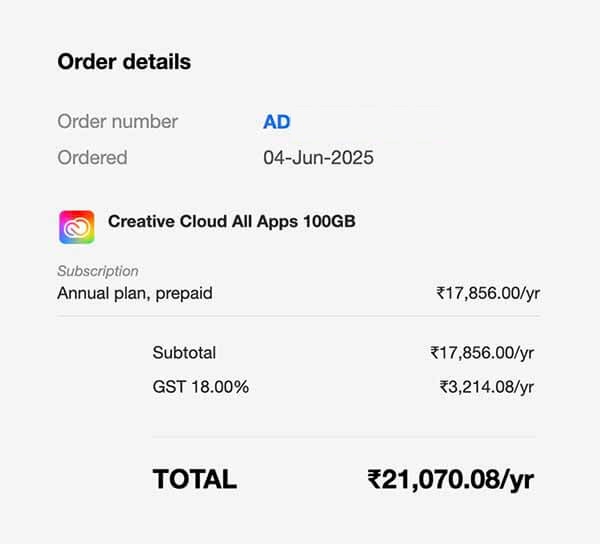Select the Creative Cloud All Apps 100GB title
The height and width of the screenshot is (544, 600).
tap(231, 221)
